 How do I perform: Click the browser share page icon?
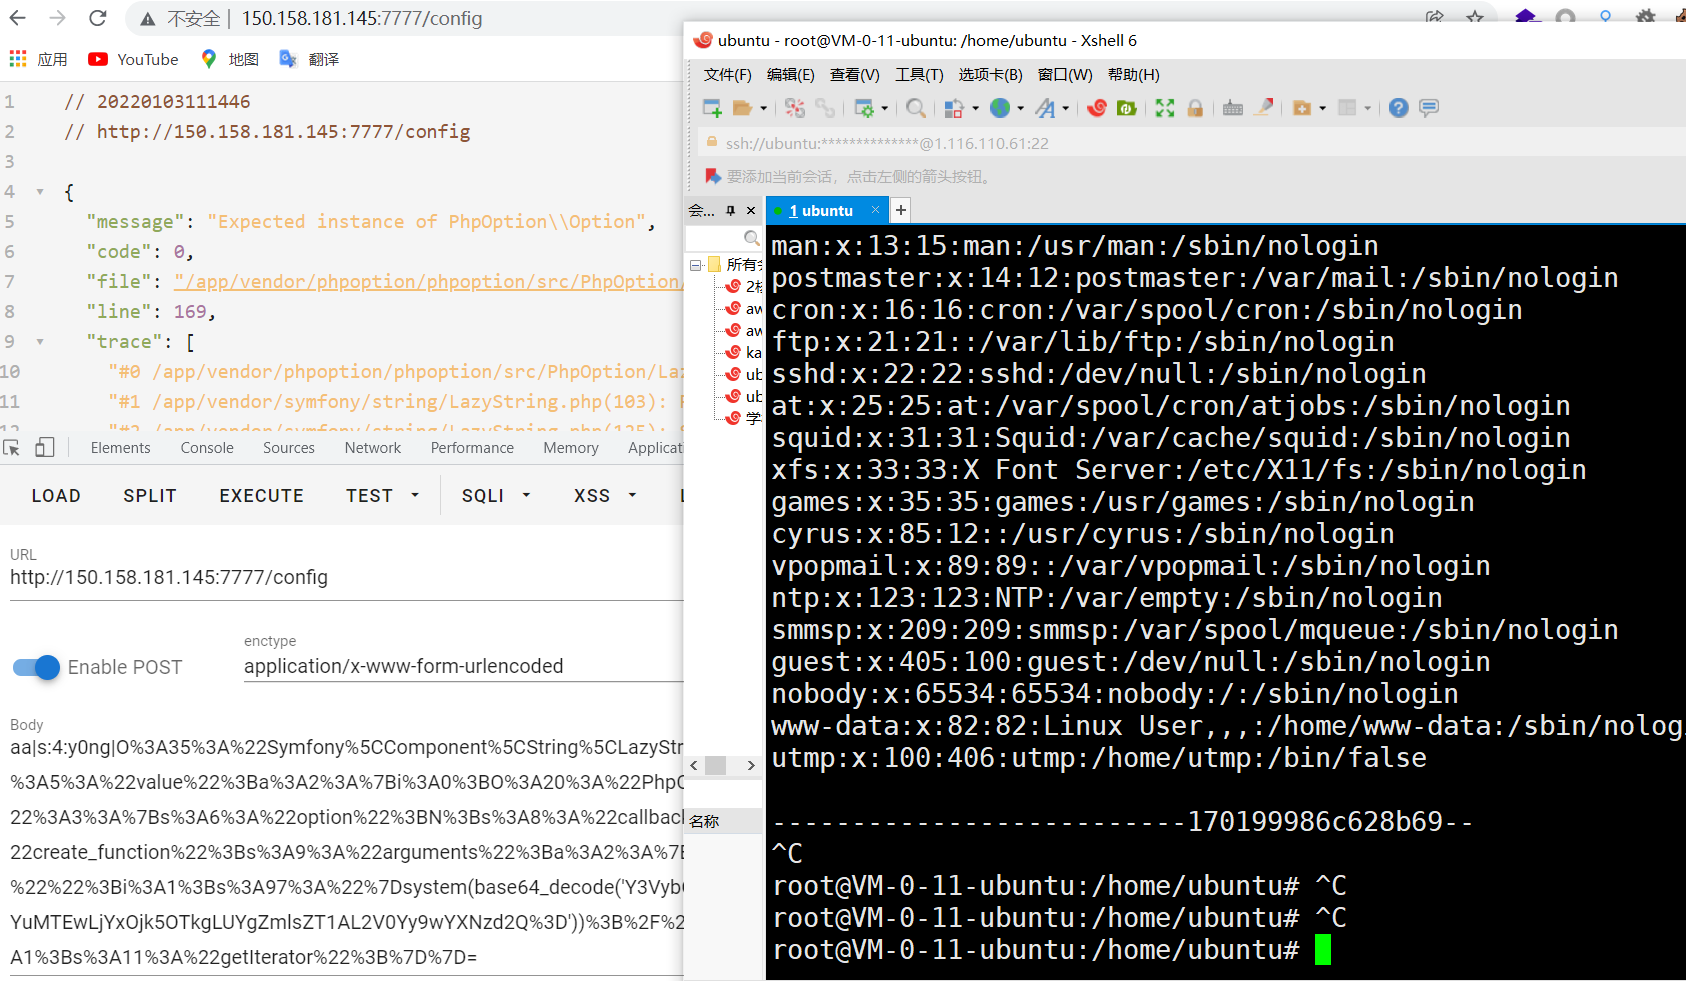1435,17
